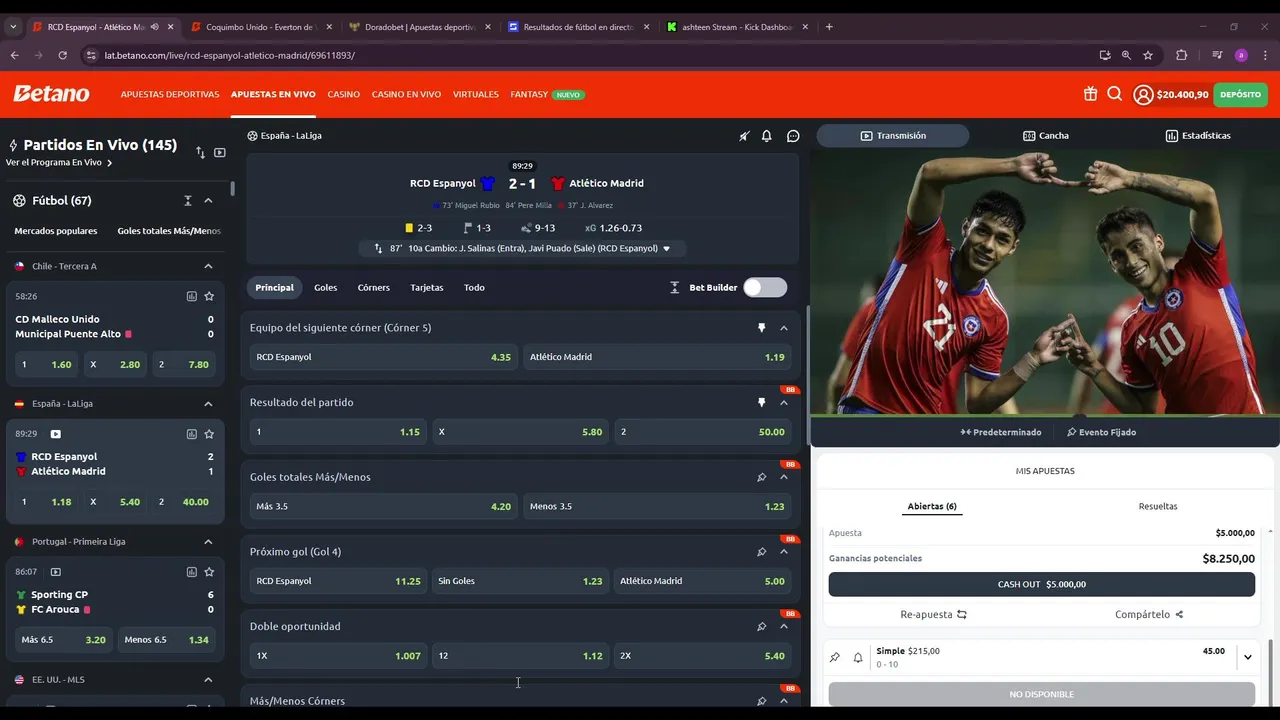1280x720 pixels.
Task: Pin the Próximo gol (Gol 4) market
Action: coord(761,552)
